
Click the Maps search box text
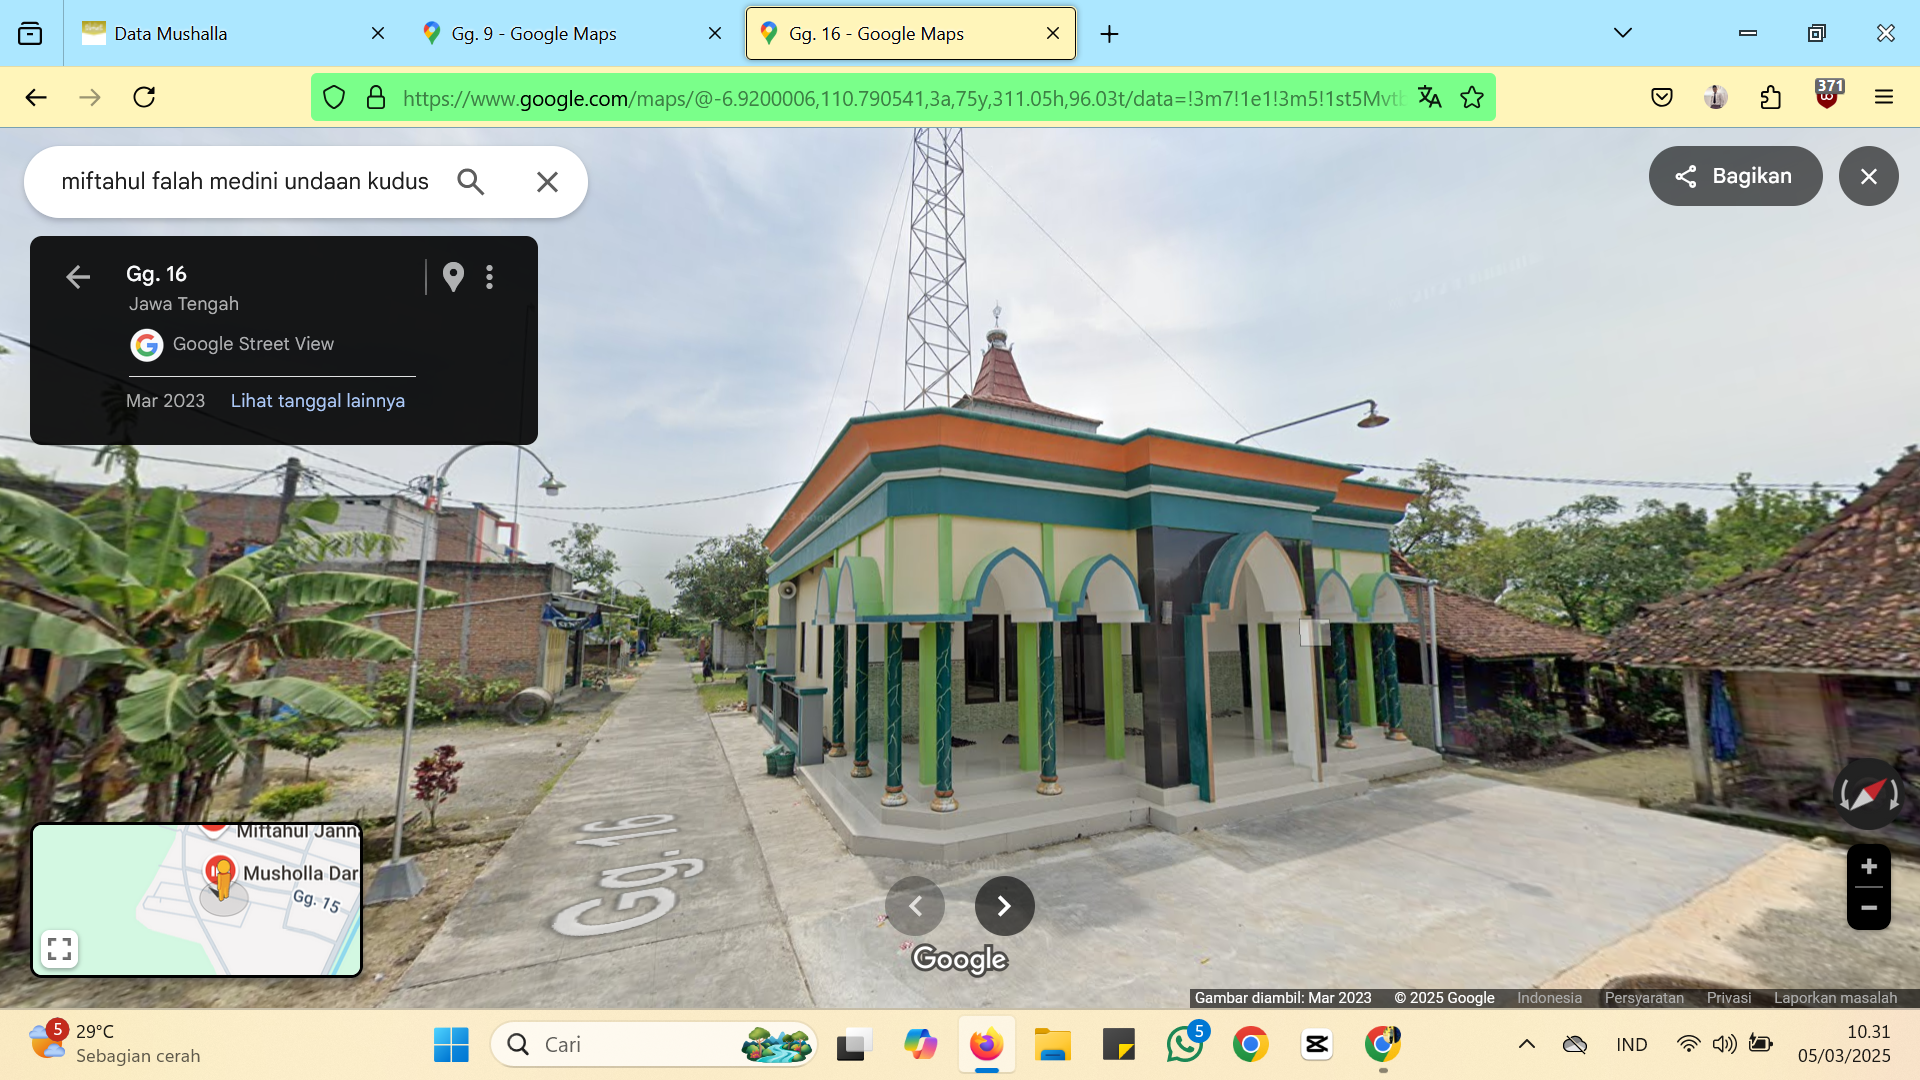point(245,181)
